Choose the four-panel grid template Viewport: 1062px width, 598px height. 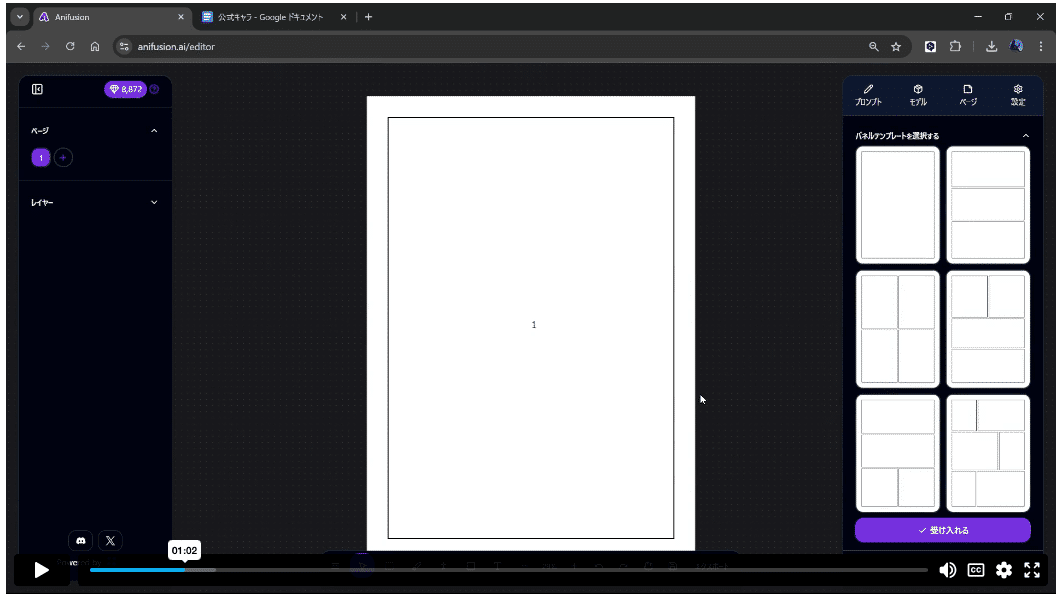(x=897, y=328)
